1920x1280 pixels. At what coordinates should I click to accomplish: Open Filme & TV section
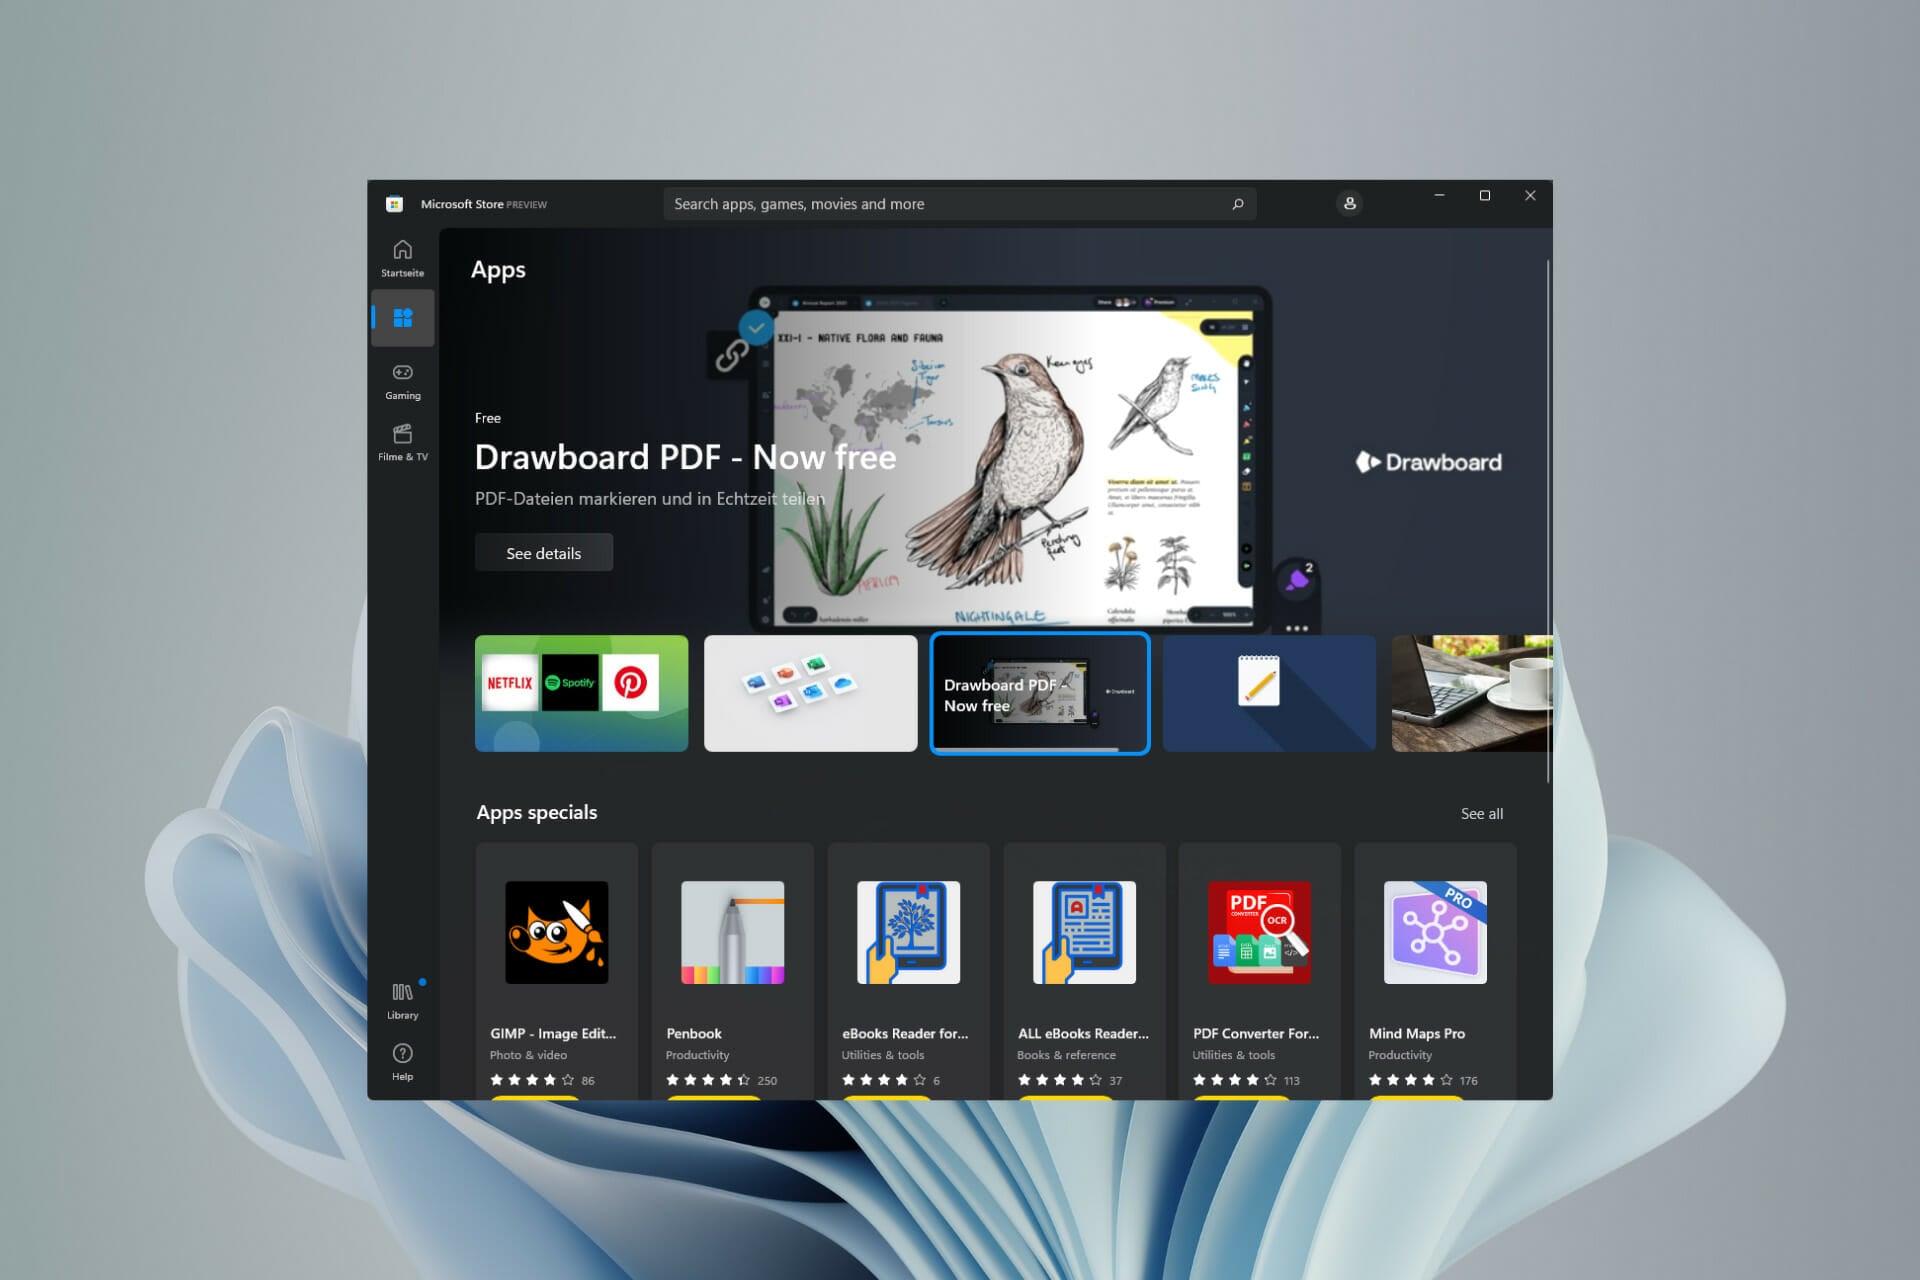[x=402, y=442]
